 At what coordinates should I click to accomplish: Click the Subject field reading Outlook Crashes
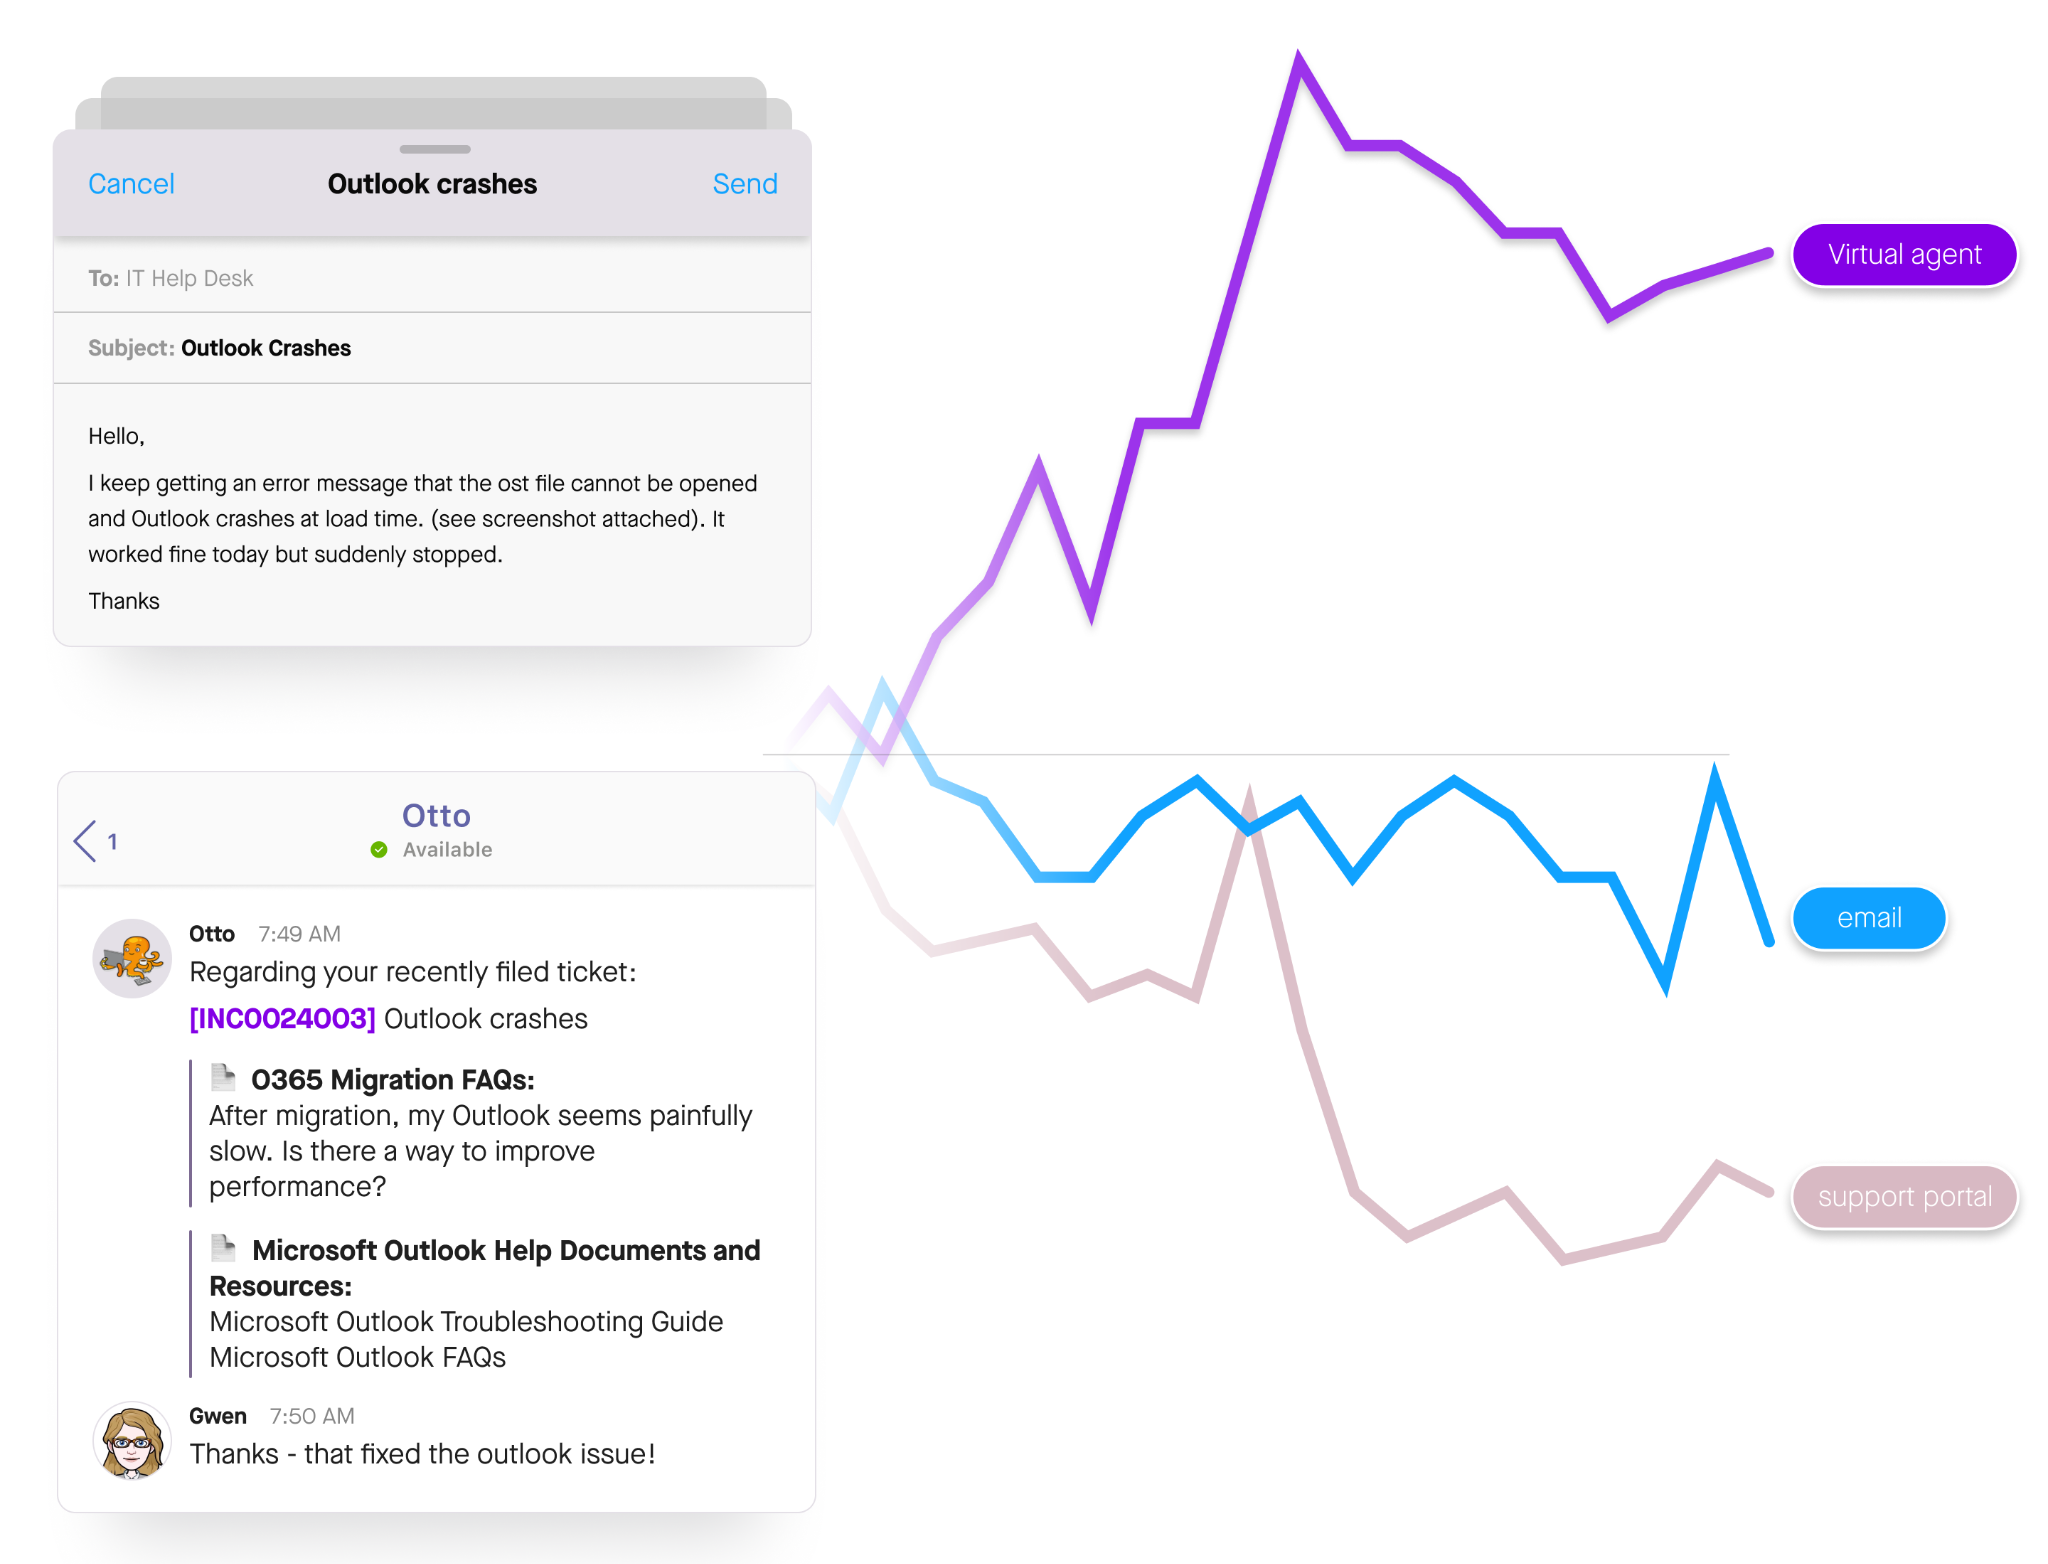(432, 348)
